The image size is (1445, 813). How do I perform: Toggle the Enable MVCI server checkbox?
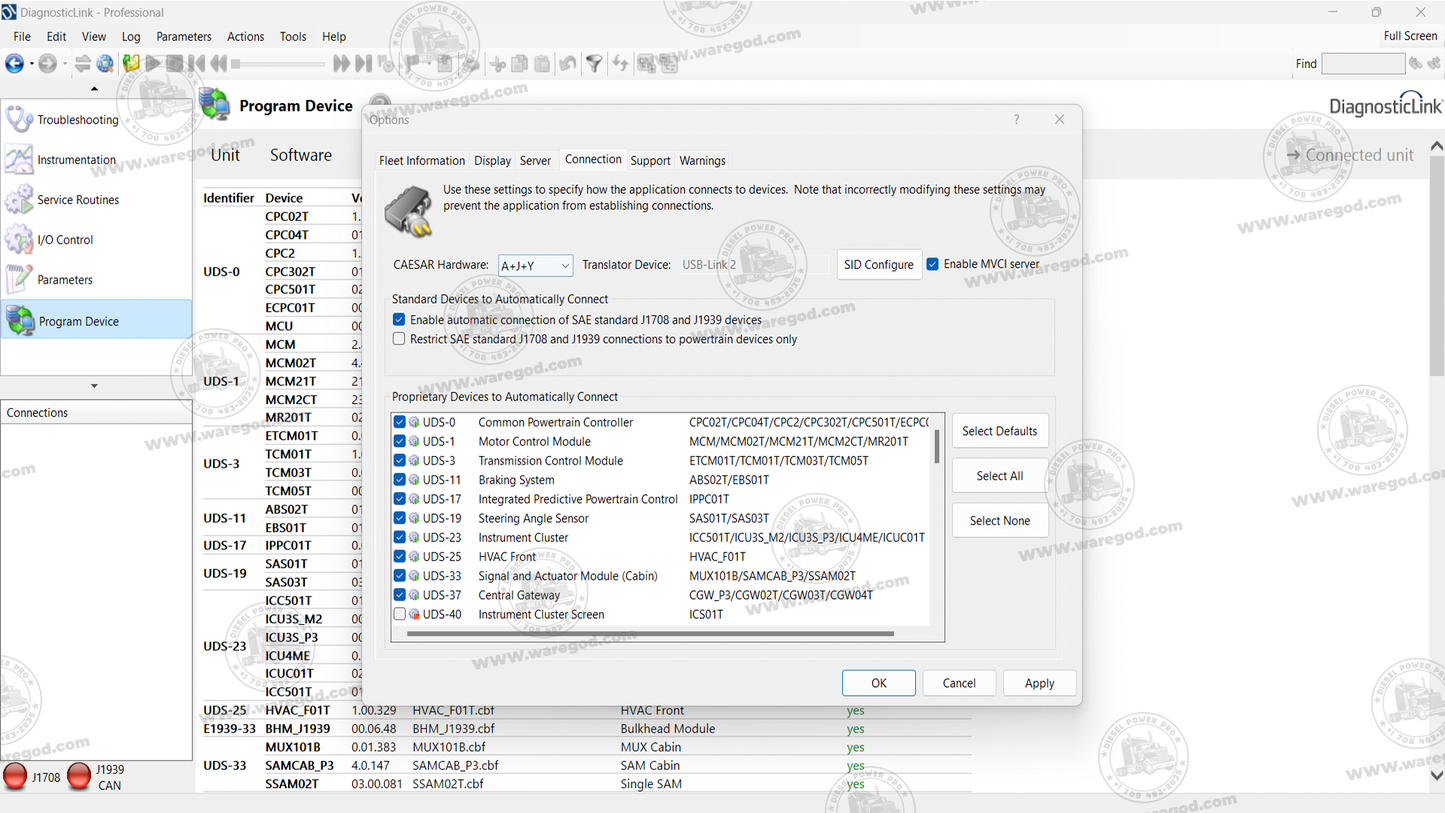(932, 264)
